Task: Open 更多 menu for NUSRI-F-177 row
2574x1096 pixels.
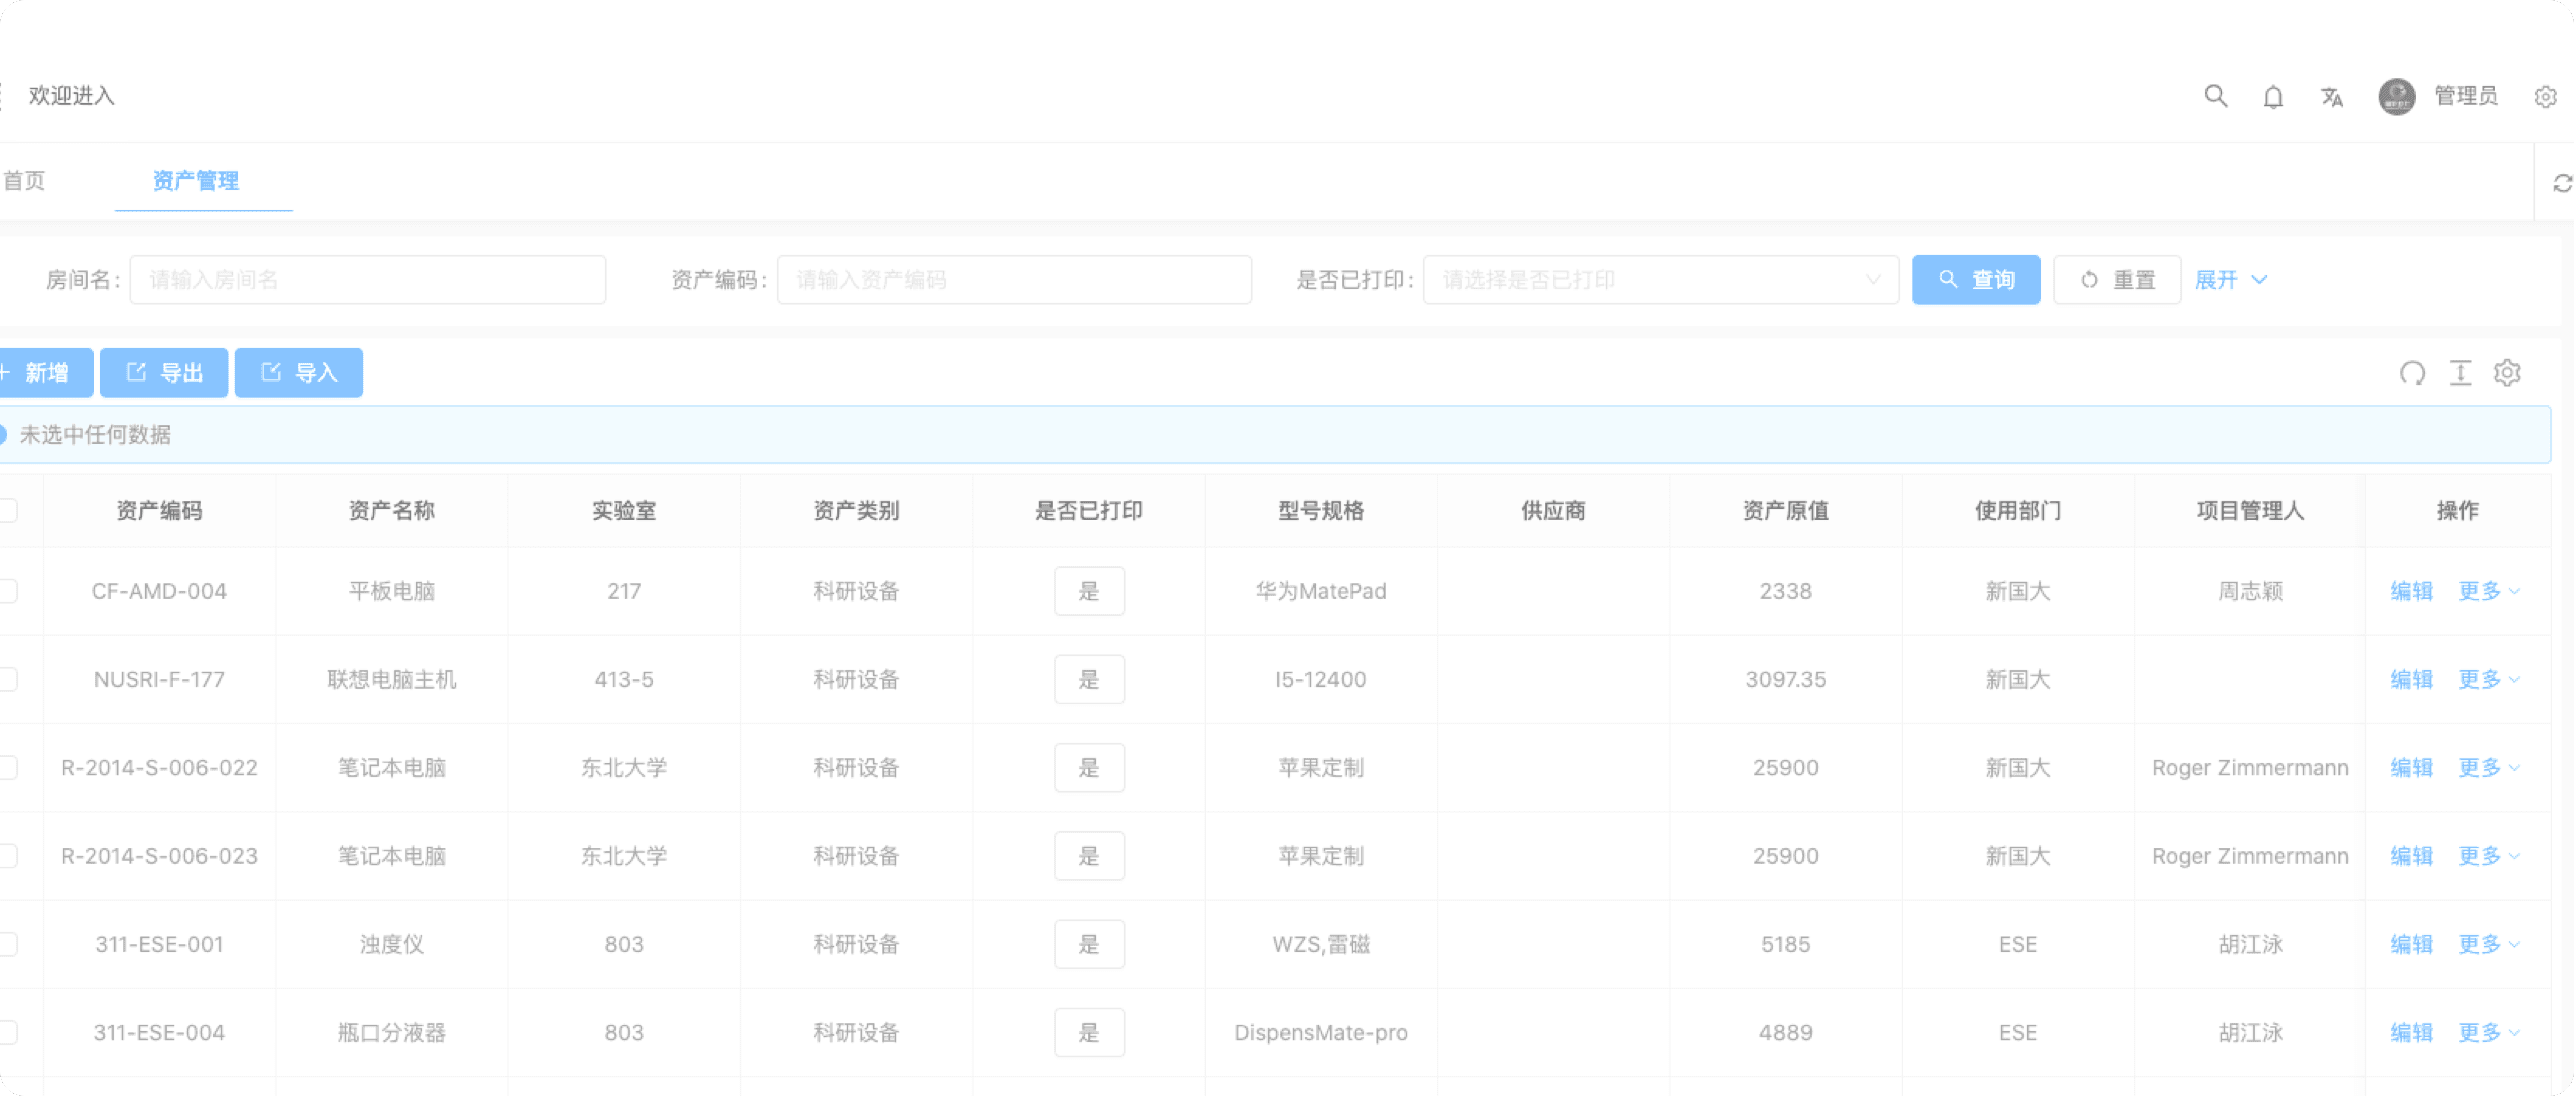Action: [x=2487, y=680]
